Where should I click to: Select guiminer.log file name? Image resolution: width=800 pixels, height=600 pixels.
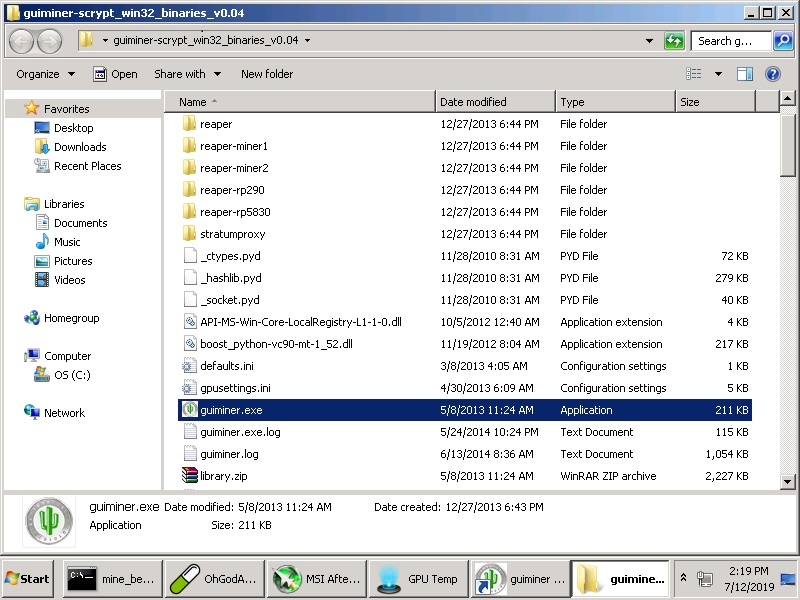point(229,454)
